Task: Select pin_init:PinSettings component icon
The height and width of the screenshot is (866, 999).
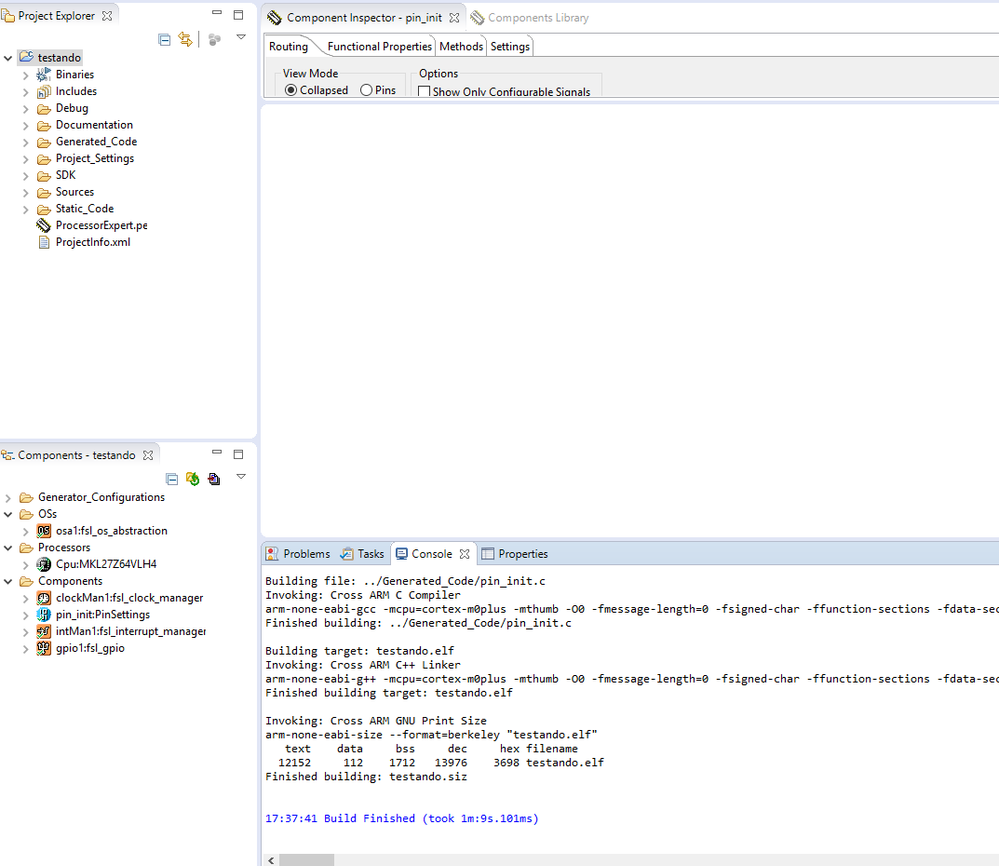Action: pyautogui.click(x=43, y=614)
